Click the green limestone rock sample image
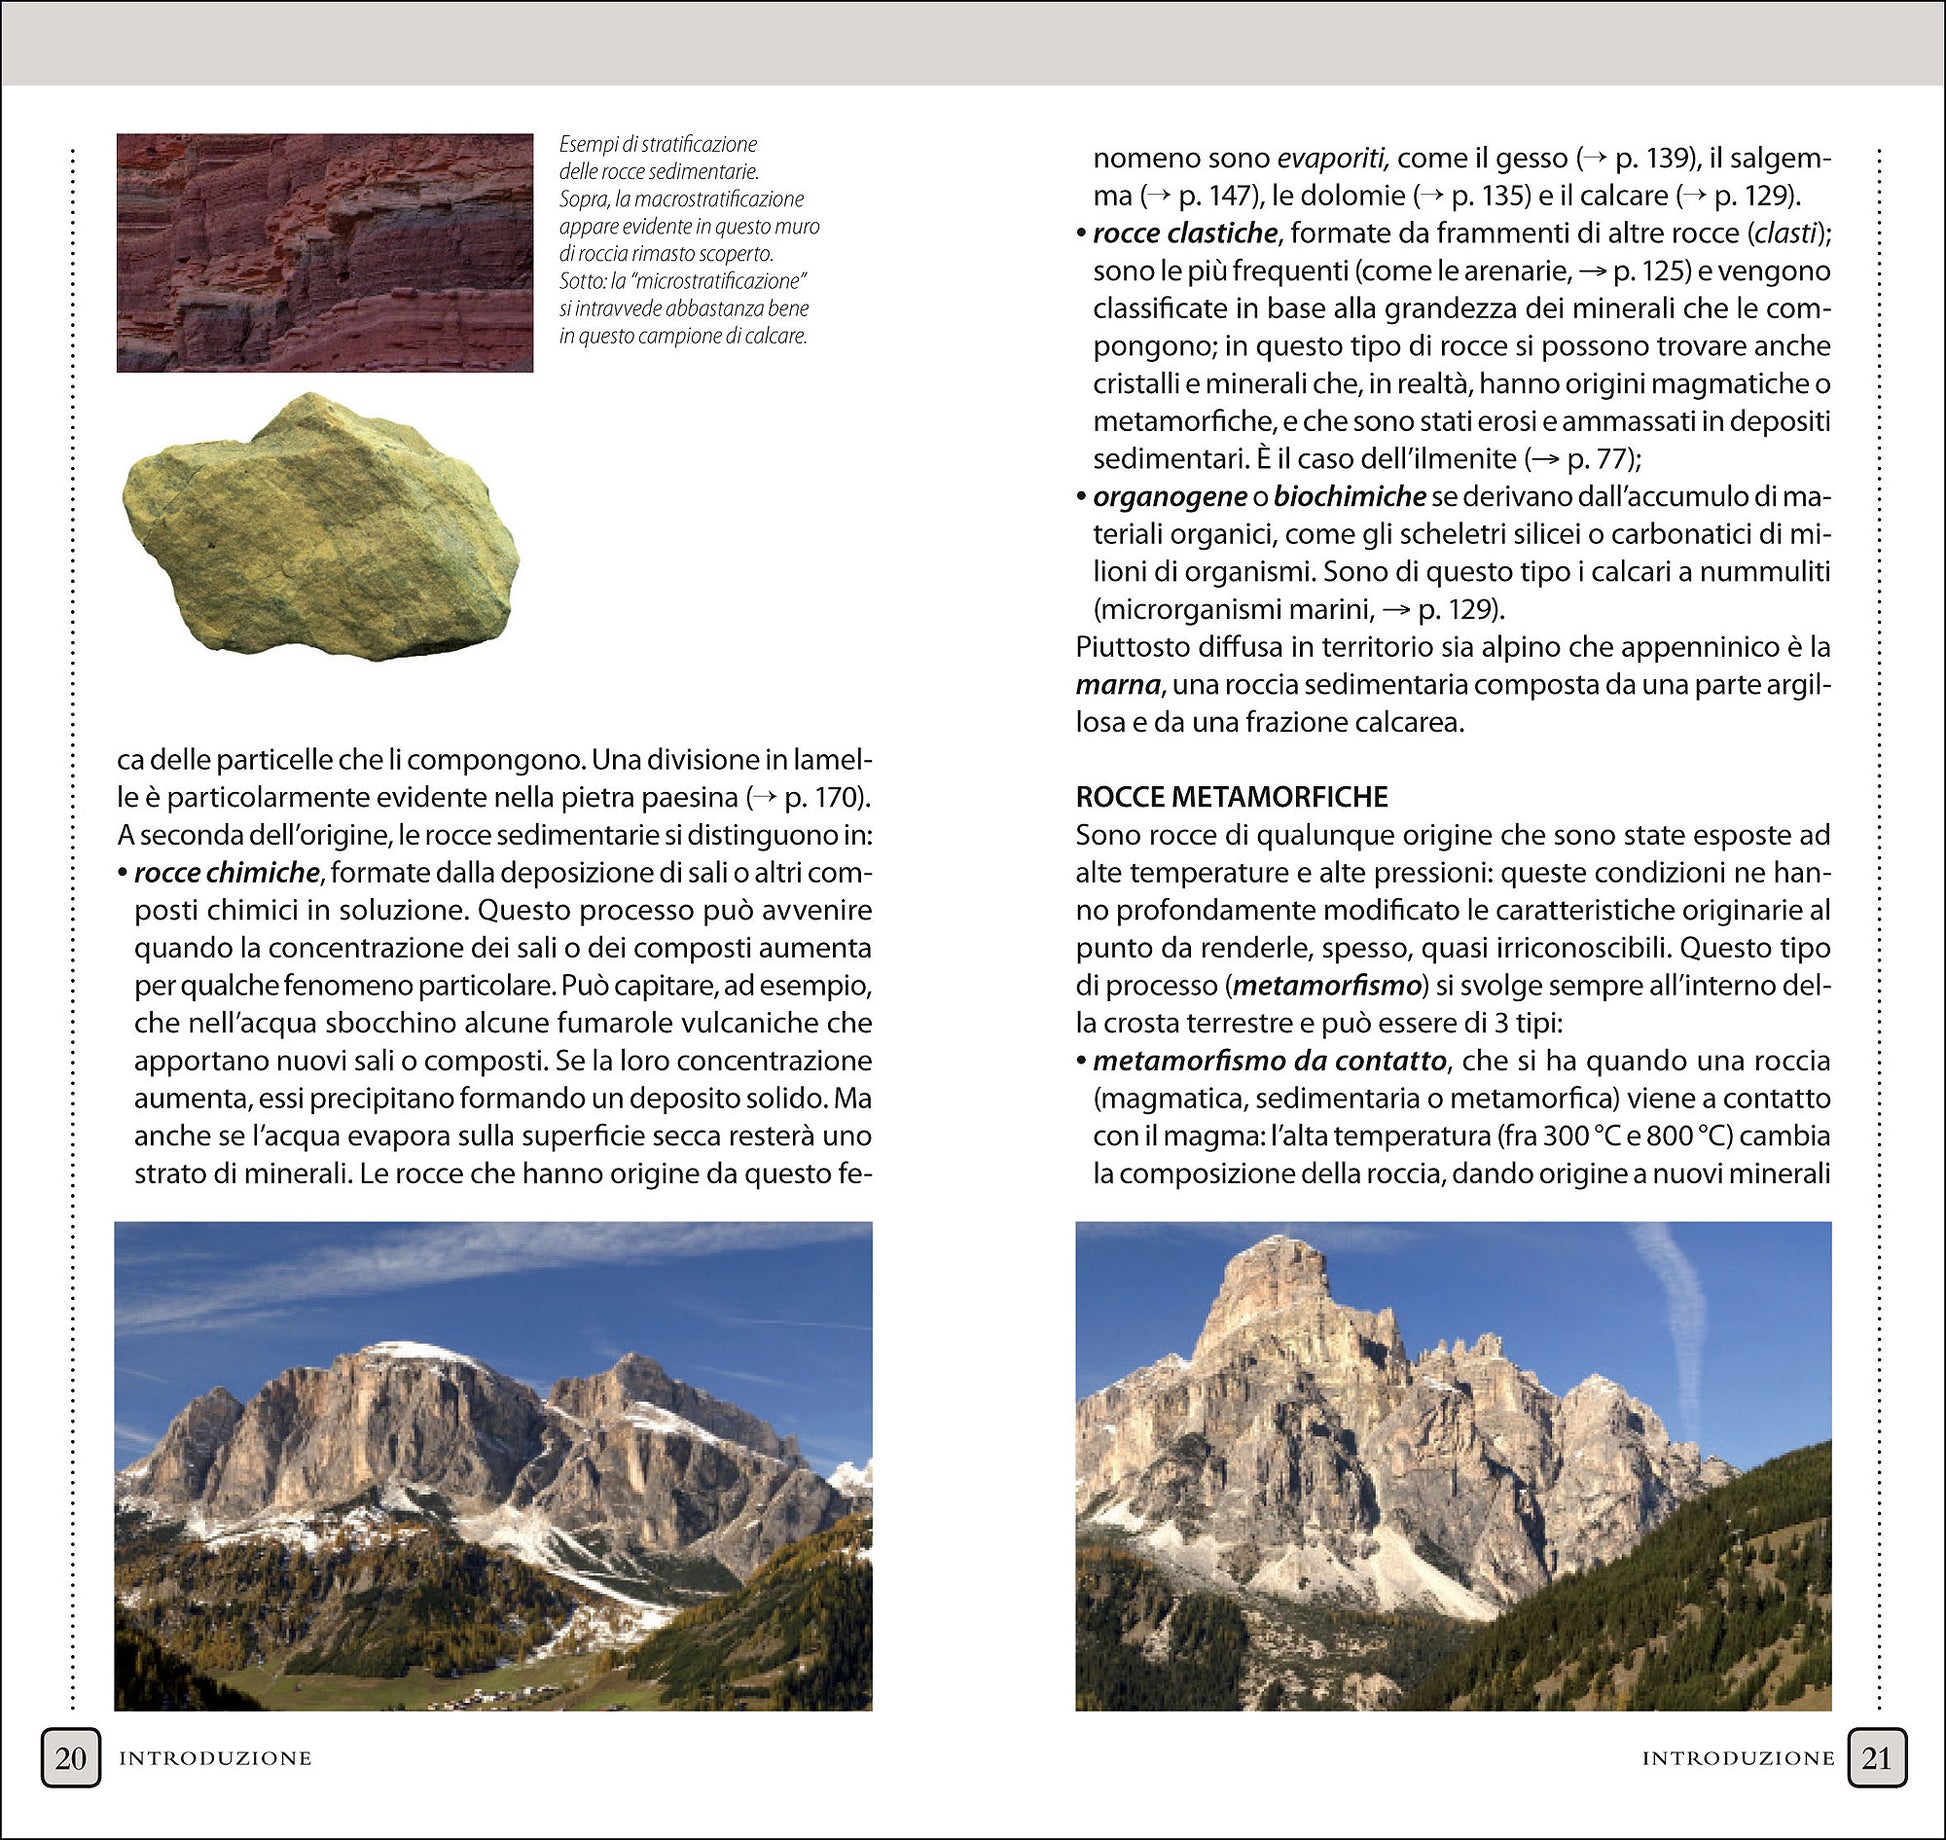 (x=320, y=528)
